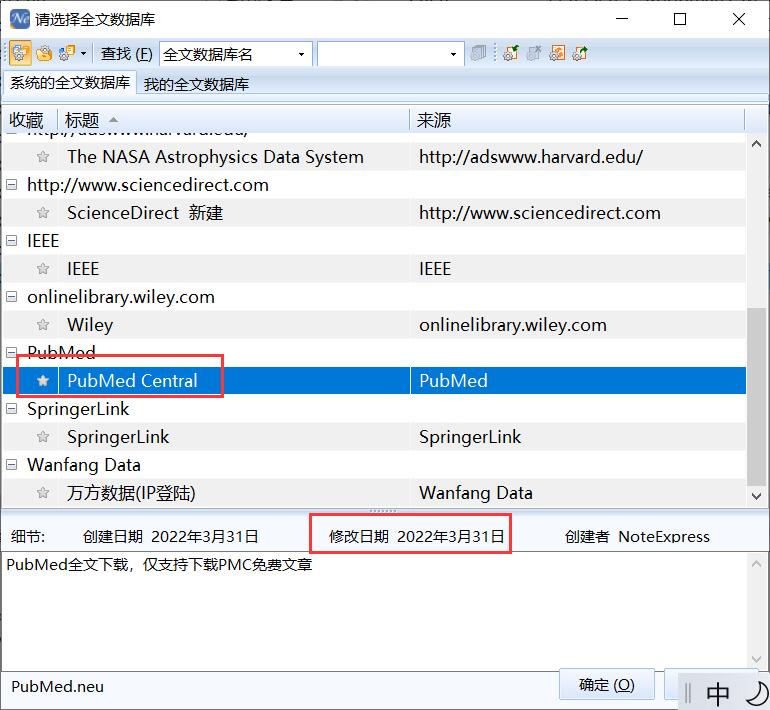
Task: Click the description text about PubMed全文下载
Action: tap(159, 565)
